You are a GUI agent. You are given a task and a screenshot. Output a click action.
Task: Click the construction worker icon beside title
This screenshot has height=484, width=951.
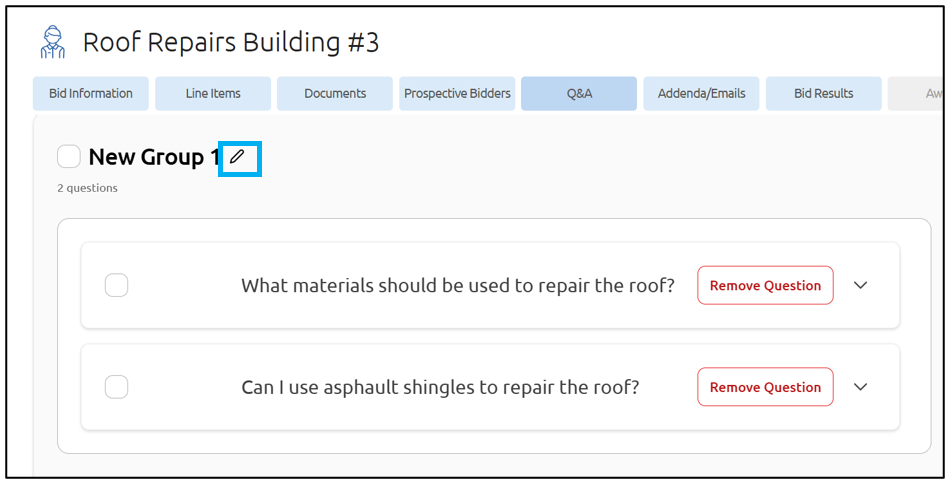pos(51,43)
